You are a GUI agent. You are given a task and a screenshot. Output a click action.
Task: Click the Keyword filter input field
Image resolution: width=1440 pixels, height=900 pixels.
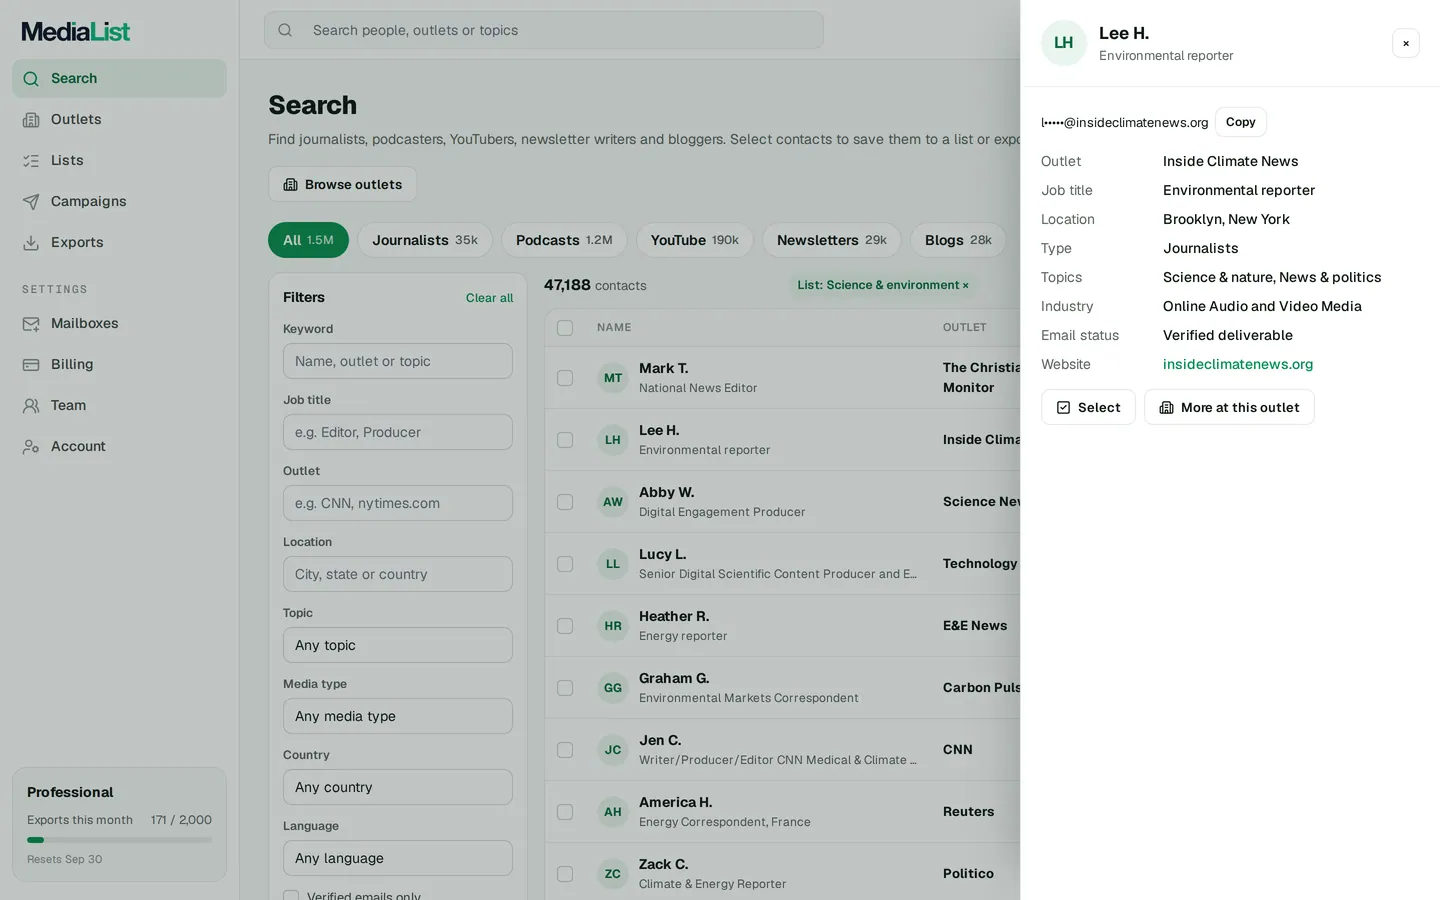point(398,361)
